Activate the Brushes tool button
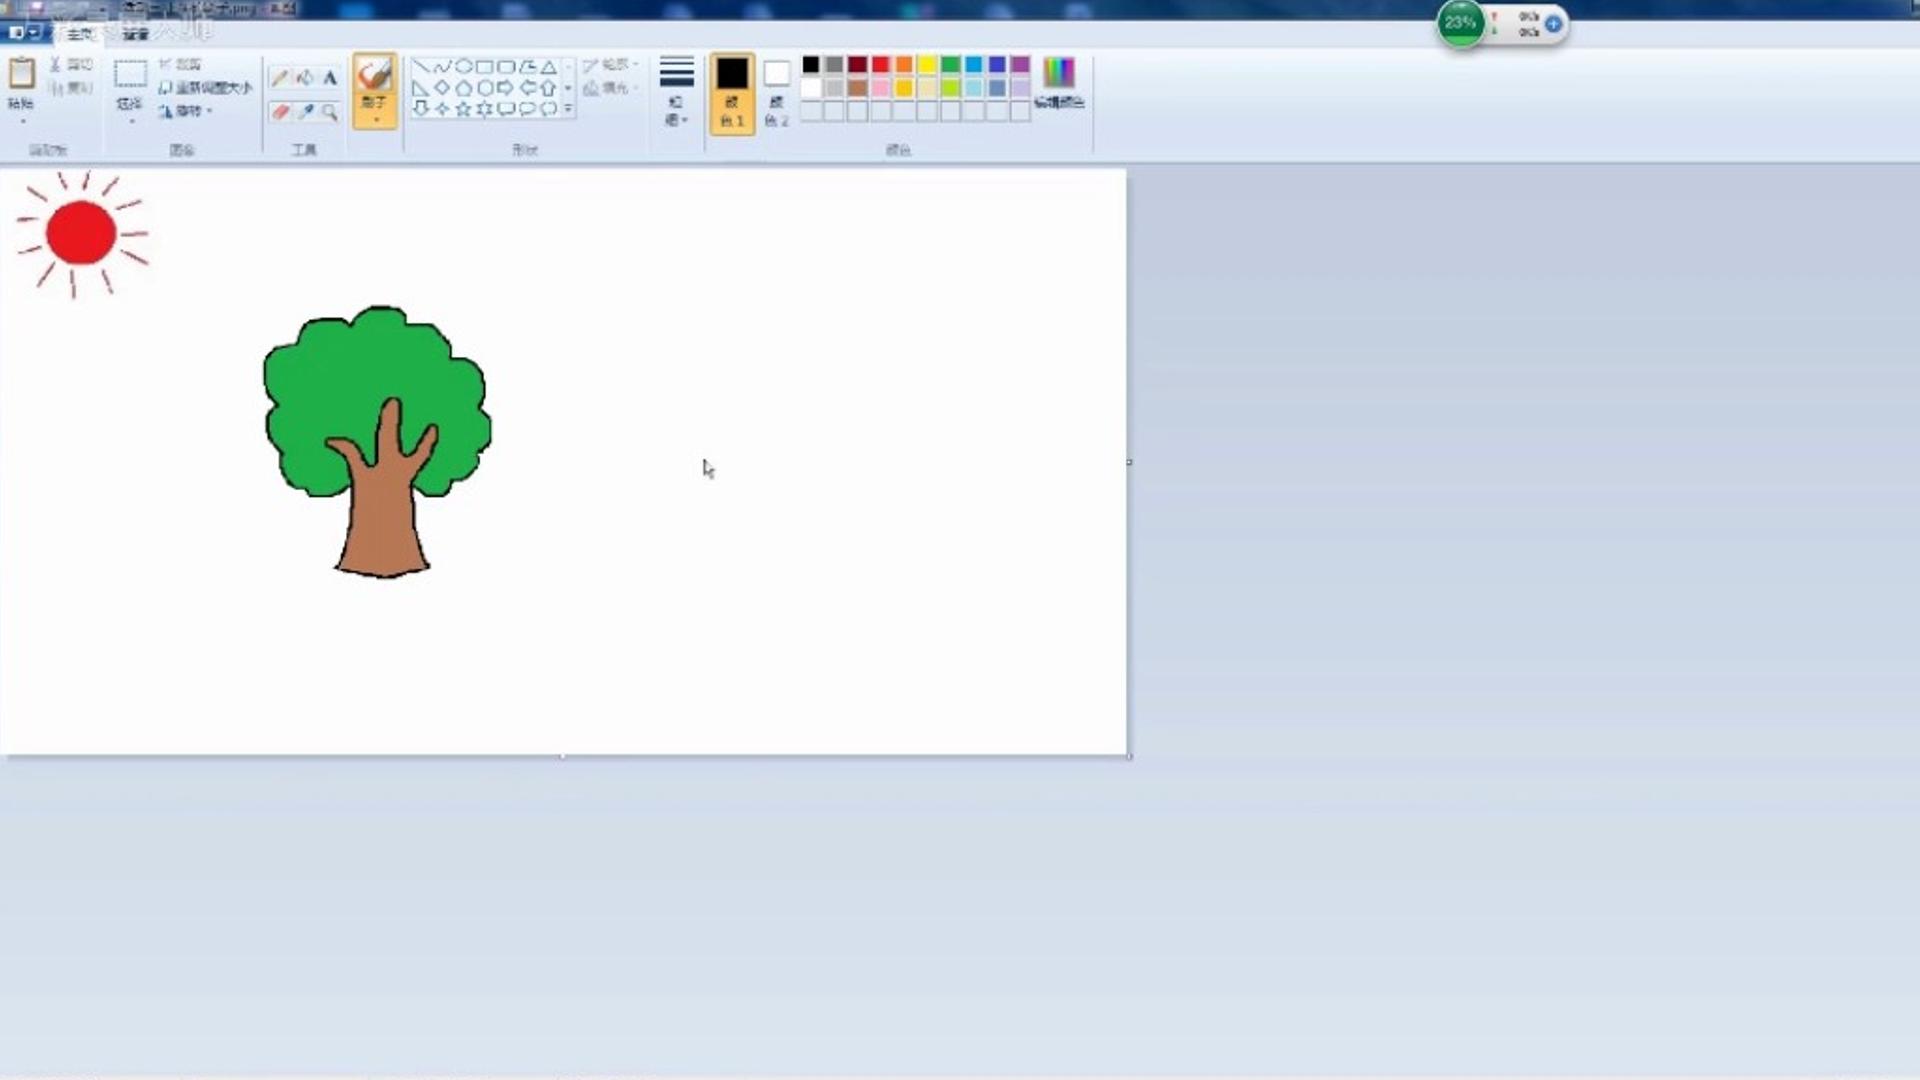This screenshot has width=1920, height=1080. (x=375, y=90)
